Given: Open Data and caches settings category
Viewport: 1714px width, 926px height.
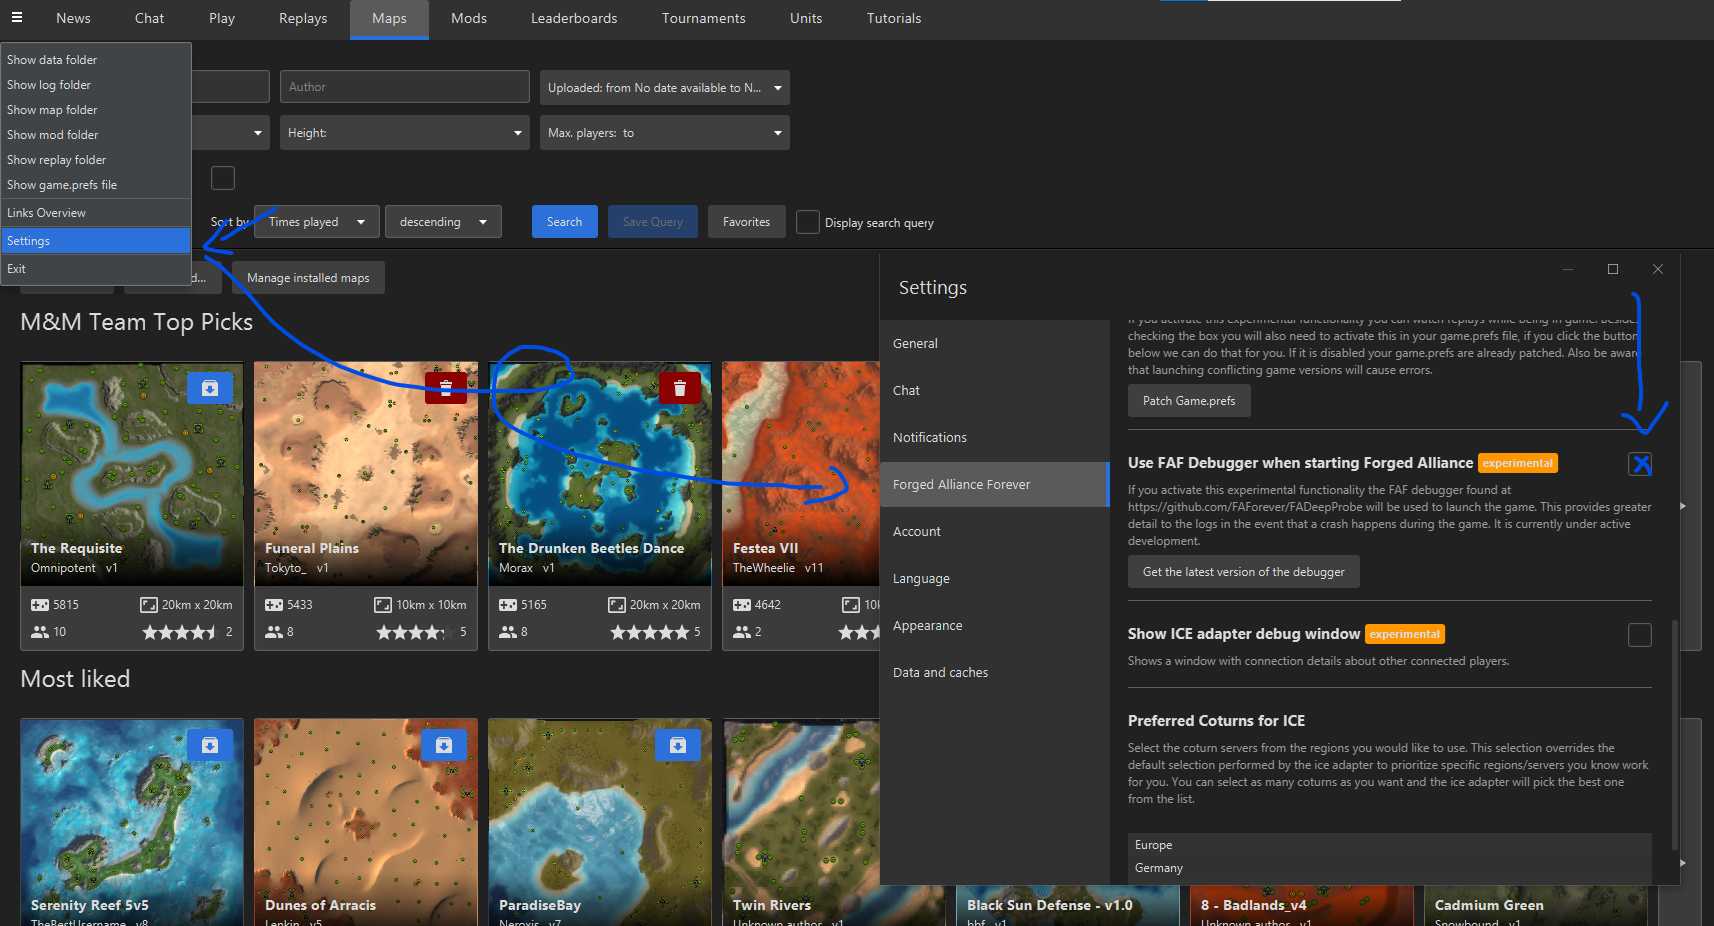Looking at the screenshot, I should (995, 672).
